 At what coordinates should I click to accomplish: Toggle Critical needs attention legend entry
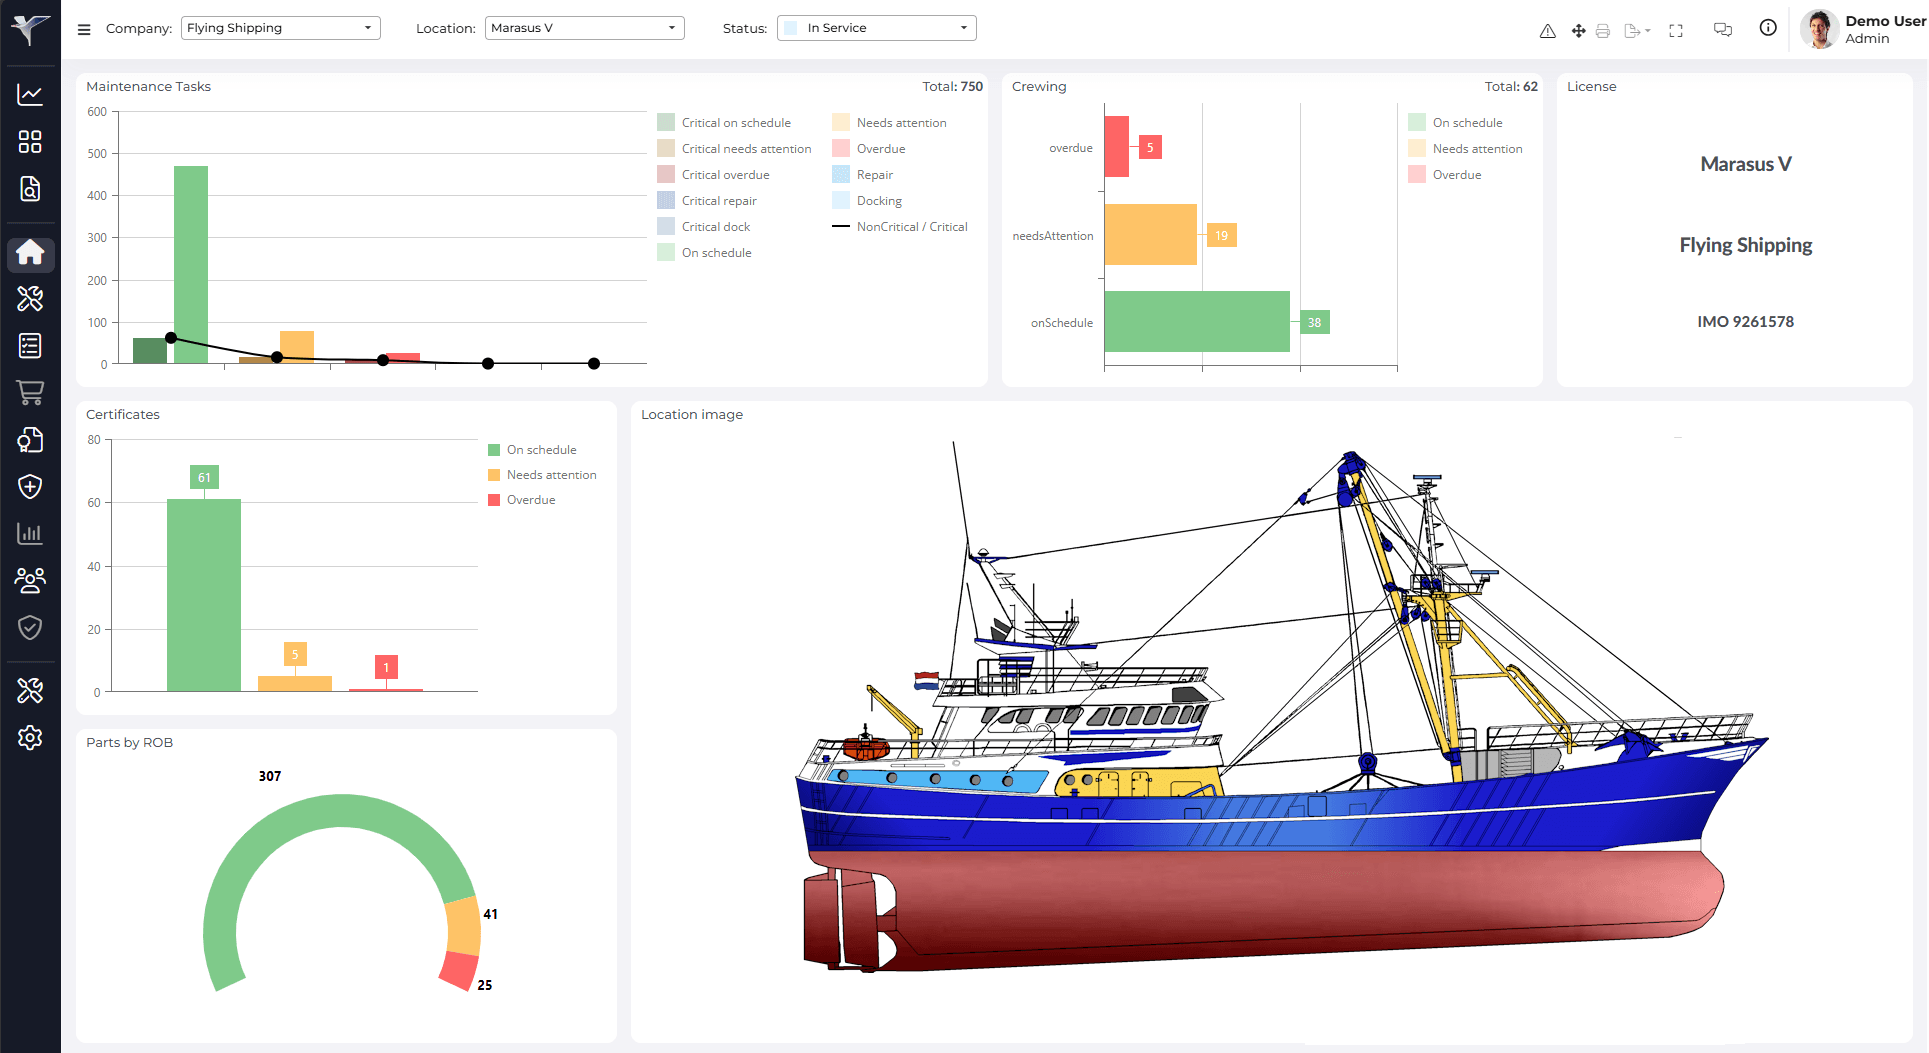click(734, 149)
